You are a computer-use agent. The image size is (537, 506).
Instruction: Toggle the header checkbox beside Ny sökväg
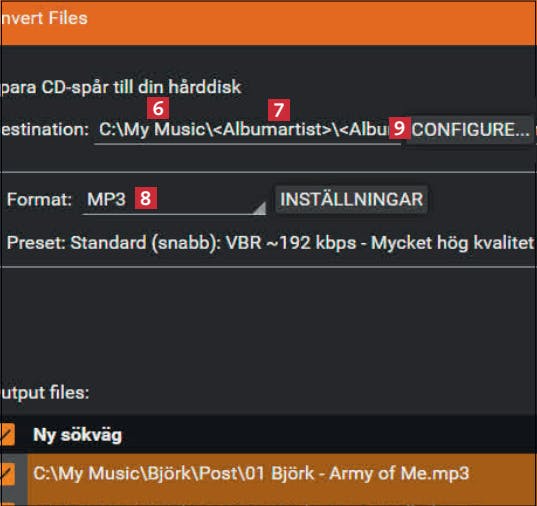coord(7,434)
